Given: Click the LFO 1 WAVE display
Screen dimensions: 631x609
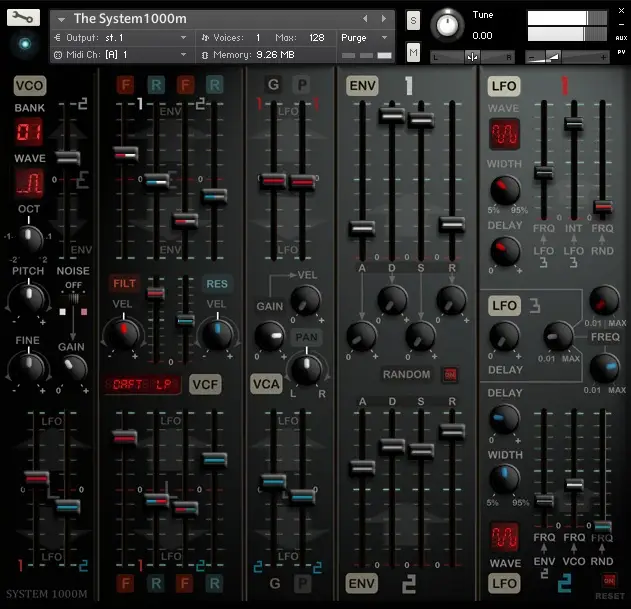Looking at the screenshot, I should pyautogui.click(x=504, y=134).
